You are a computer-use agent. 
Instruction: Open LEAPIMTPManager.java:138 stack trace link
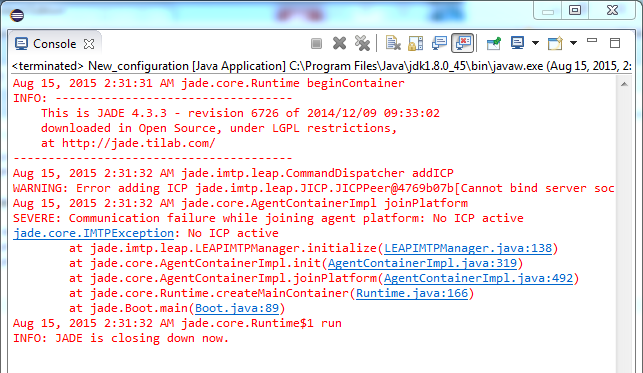pos(468,248)
